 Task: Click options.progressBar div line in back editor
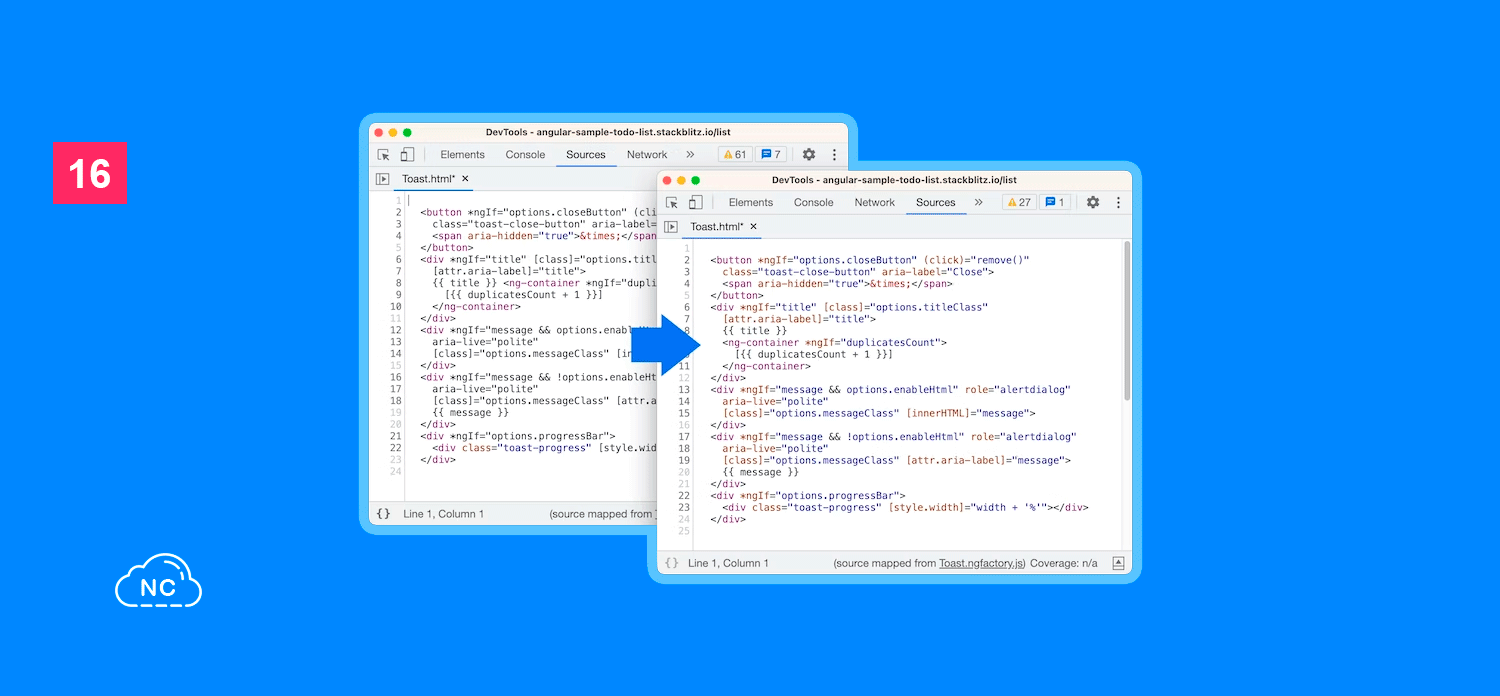pyautogui.click(x=518, y=436)
